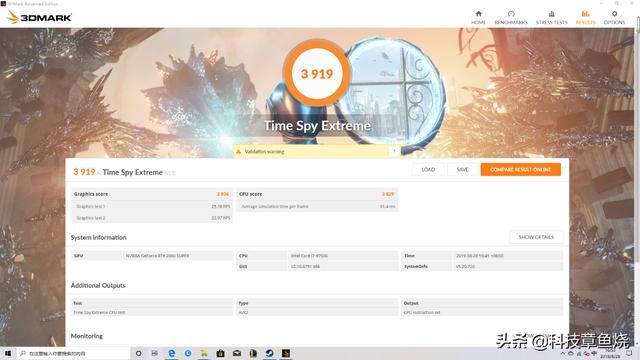Open Microsoft Store from the taskbar

coord(220,353)
